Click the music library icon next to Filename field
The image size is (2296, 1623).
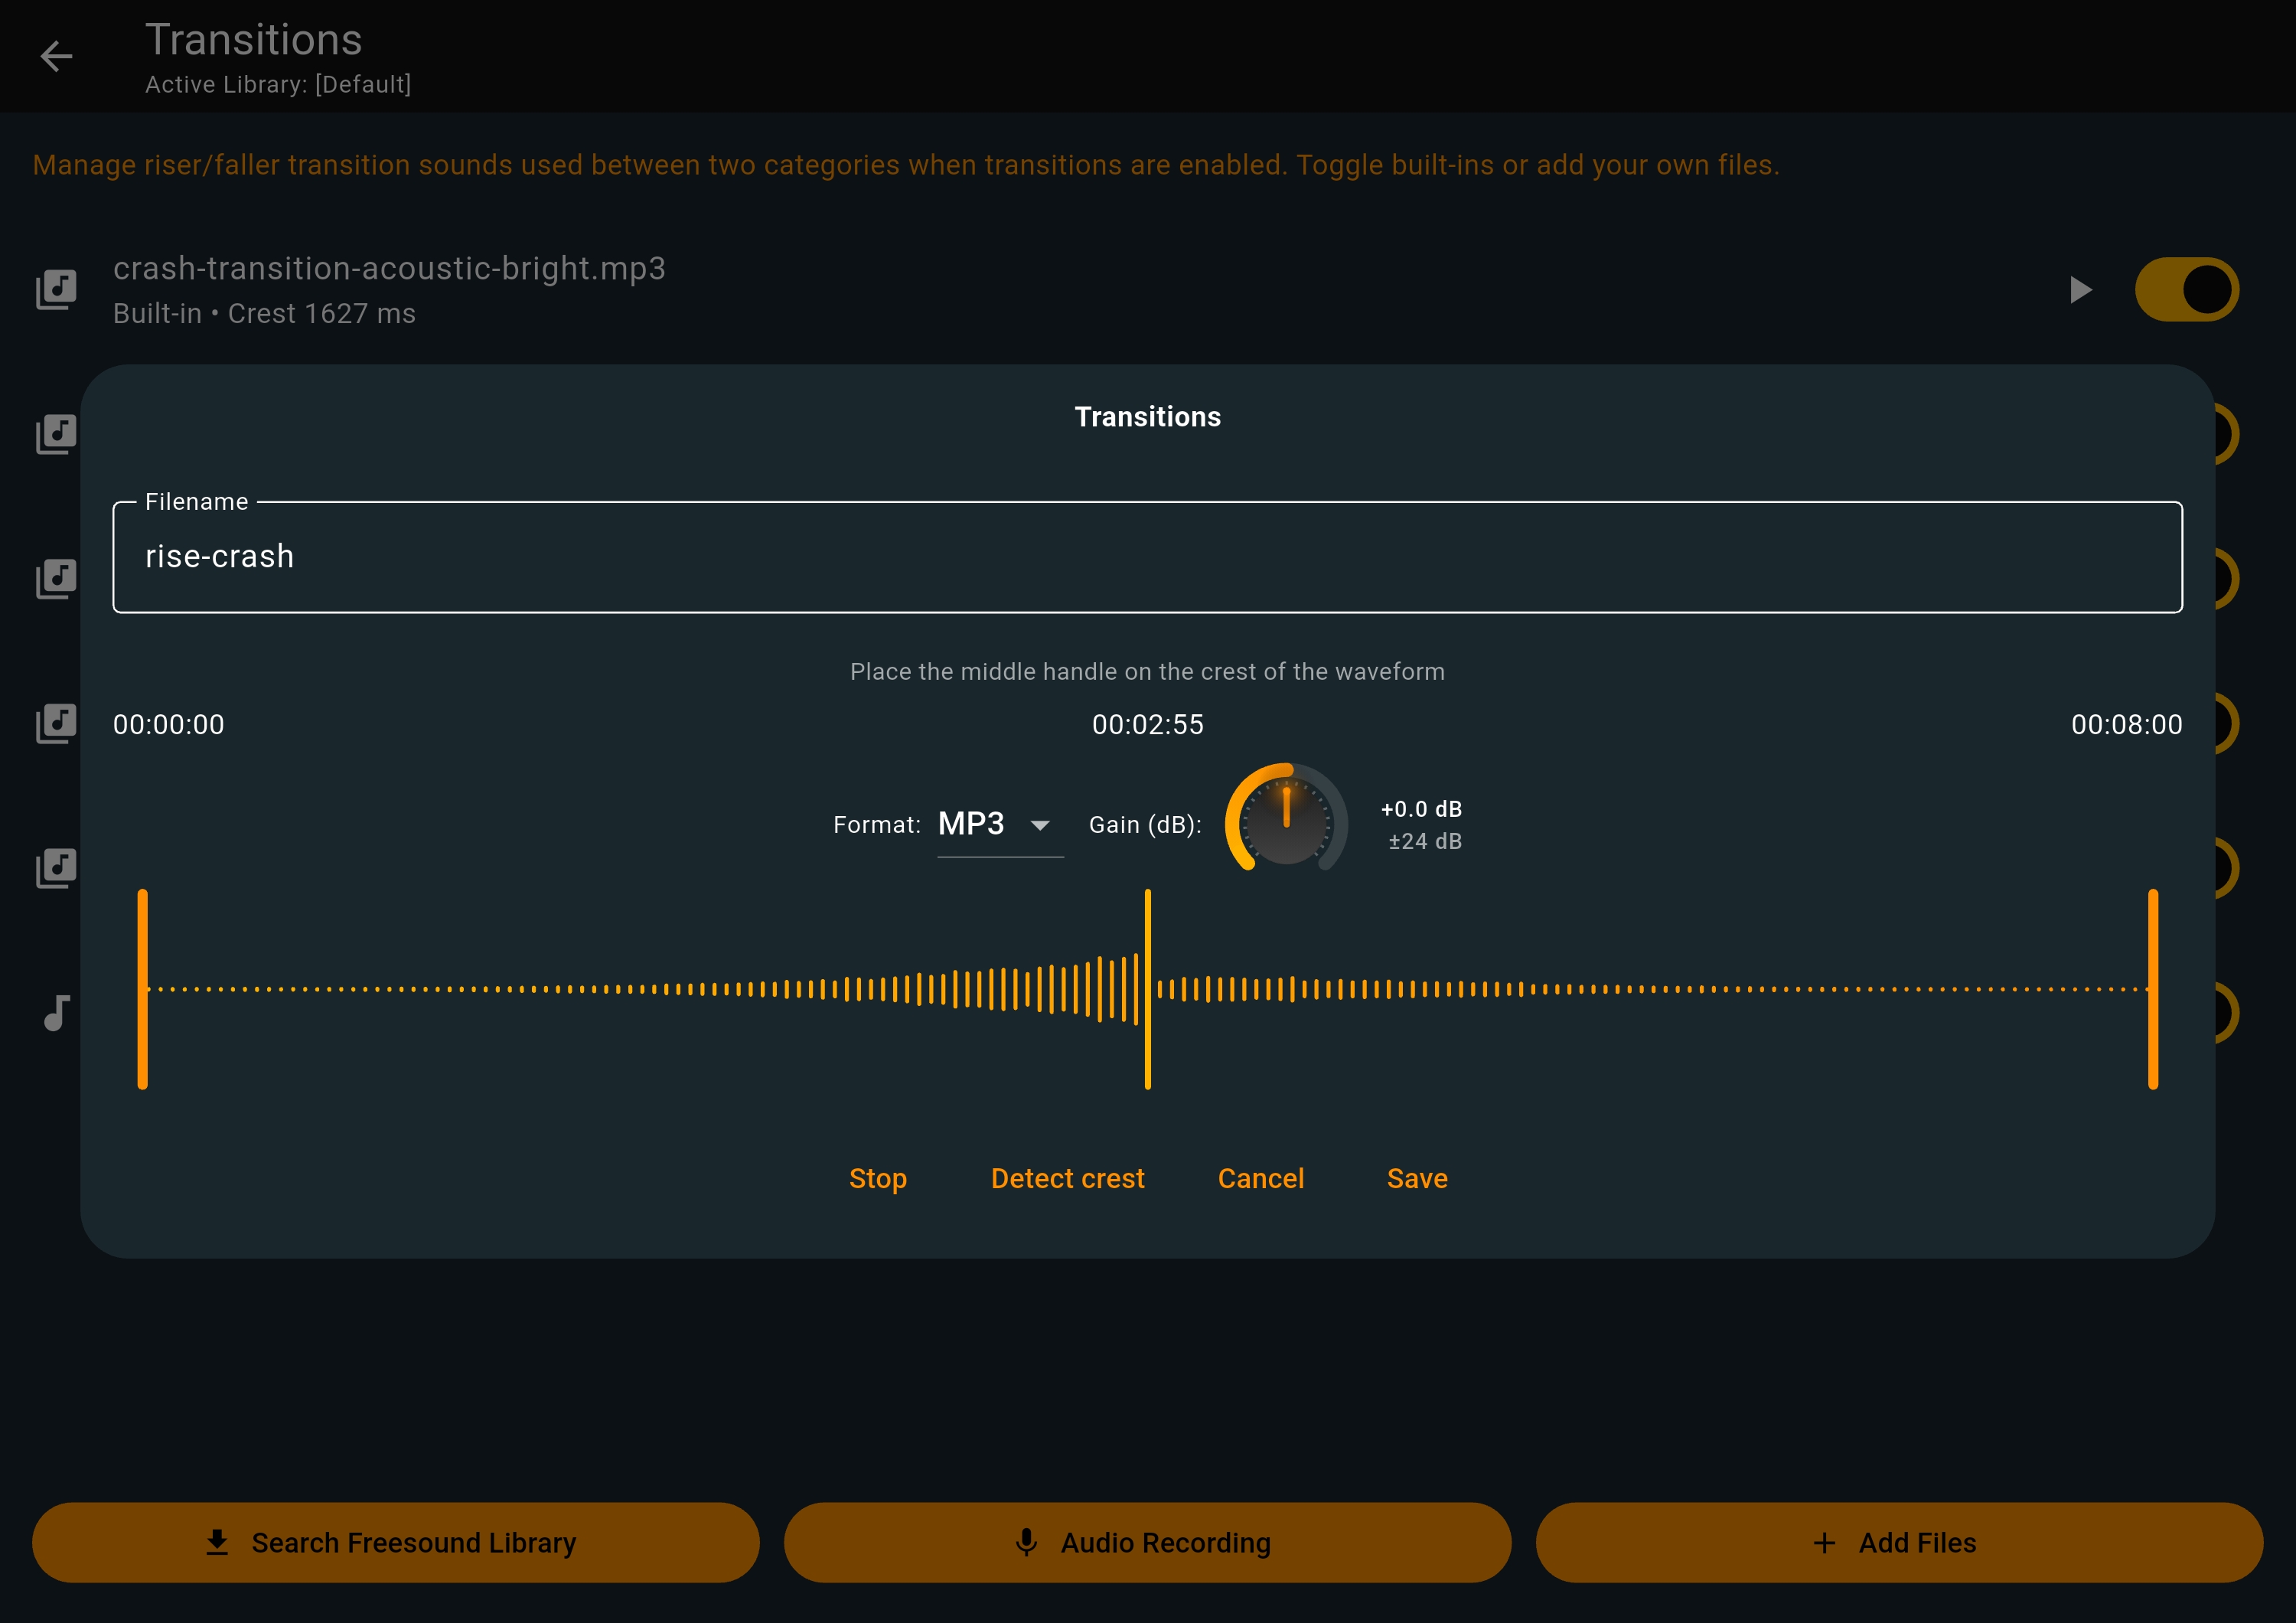[x=56, y=578]
